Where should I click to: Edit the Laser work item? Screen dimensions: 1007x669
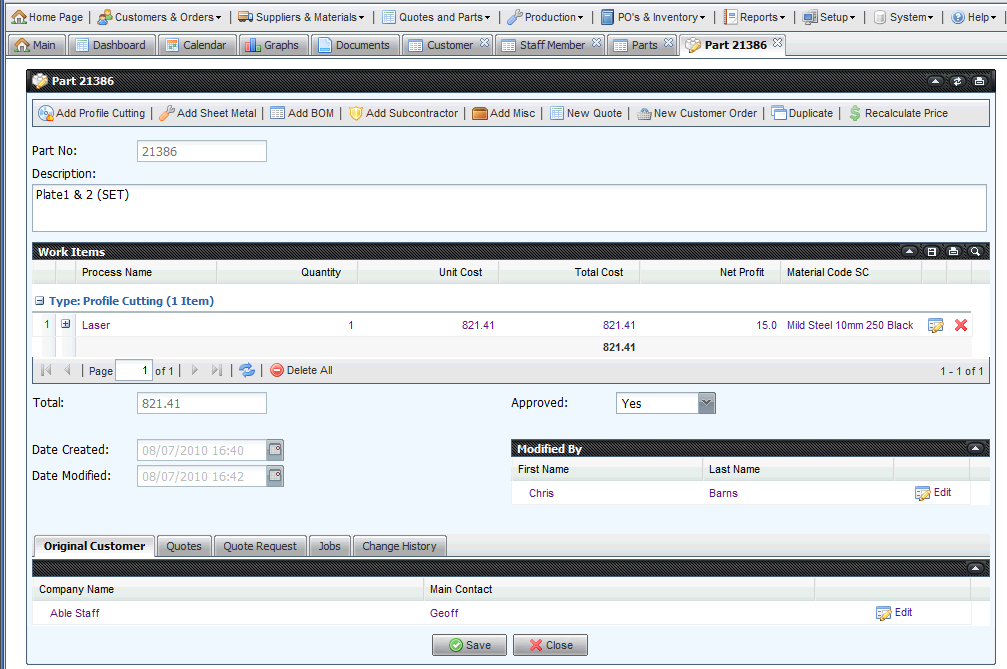click(x=936, y=325)
